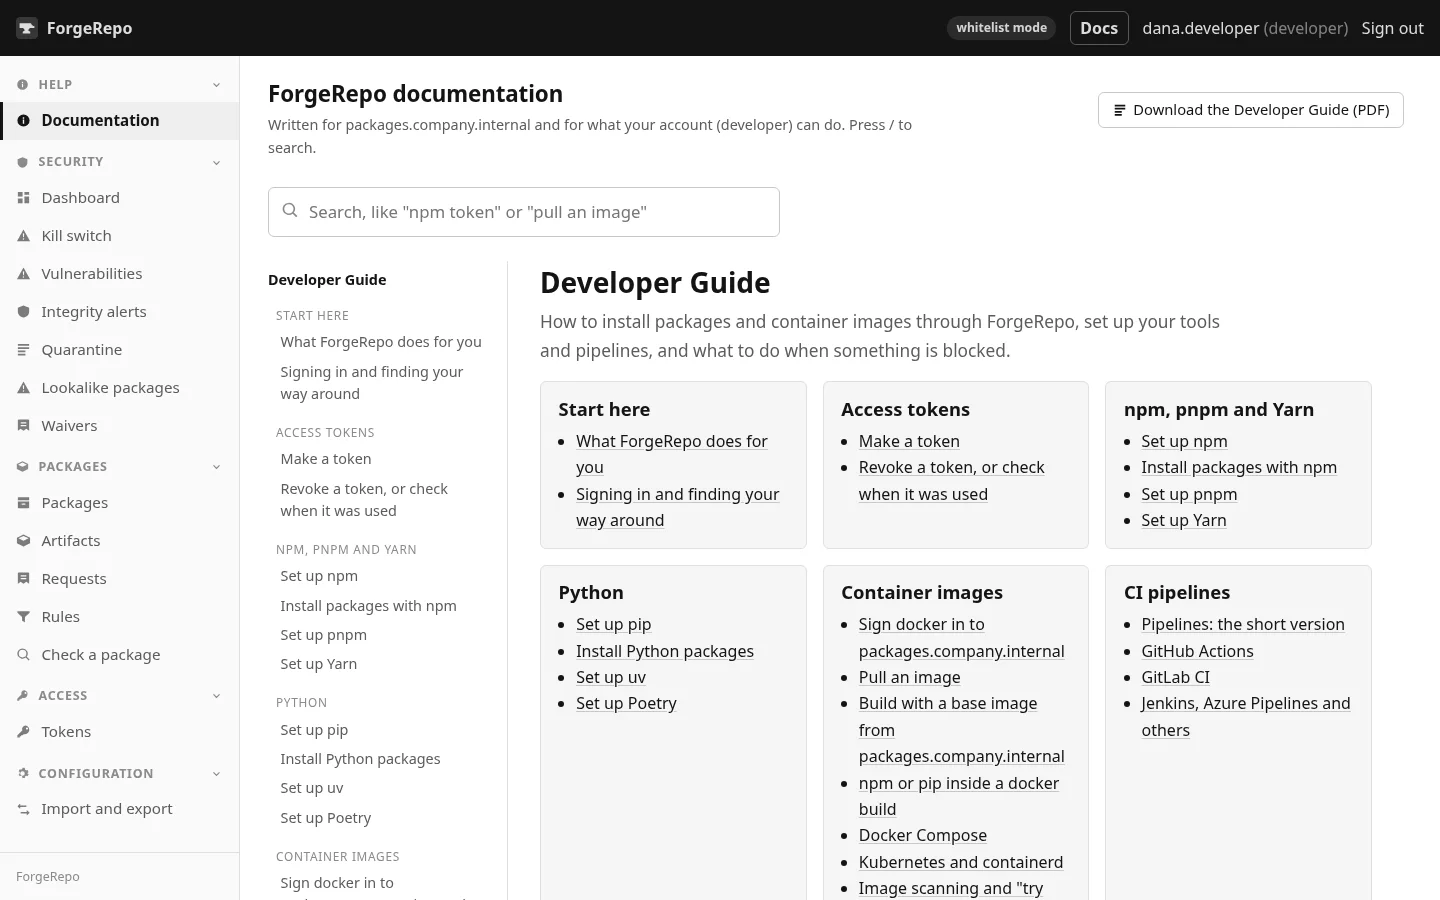Collapse the ACCESS section chevron

coord(217,696)
